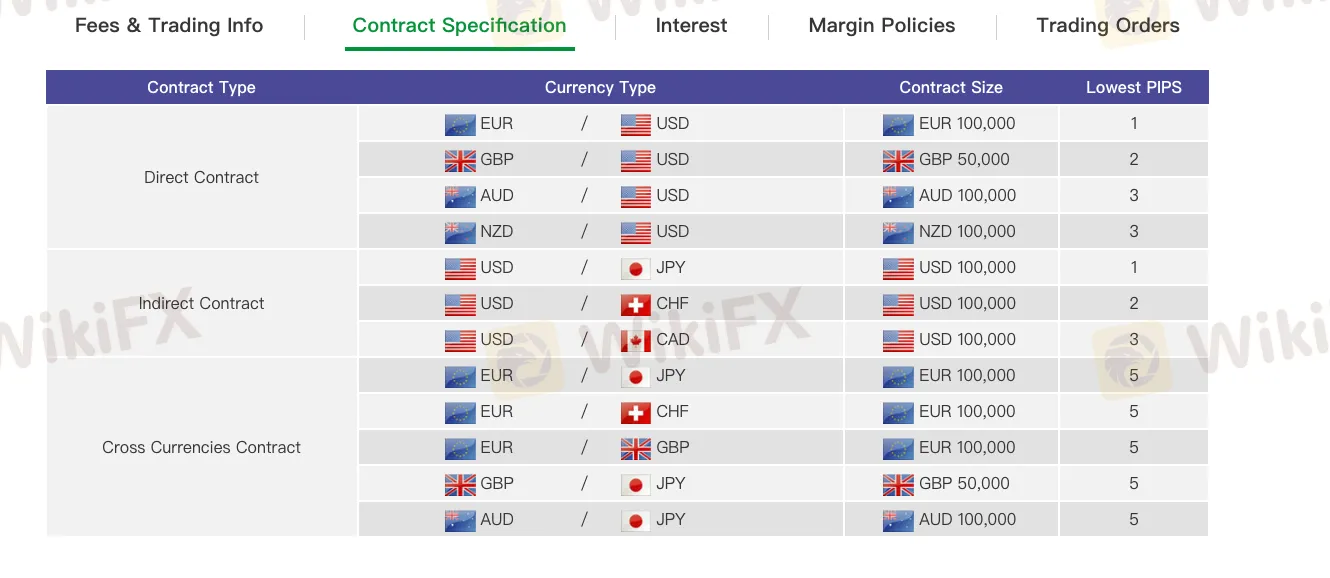Click the Swiss flag in USD/CHF row
Image resolution: width=1330 pixels, height=578 pixels.
coord(636,305)
